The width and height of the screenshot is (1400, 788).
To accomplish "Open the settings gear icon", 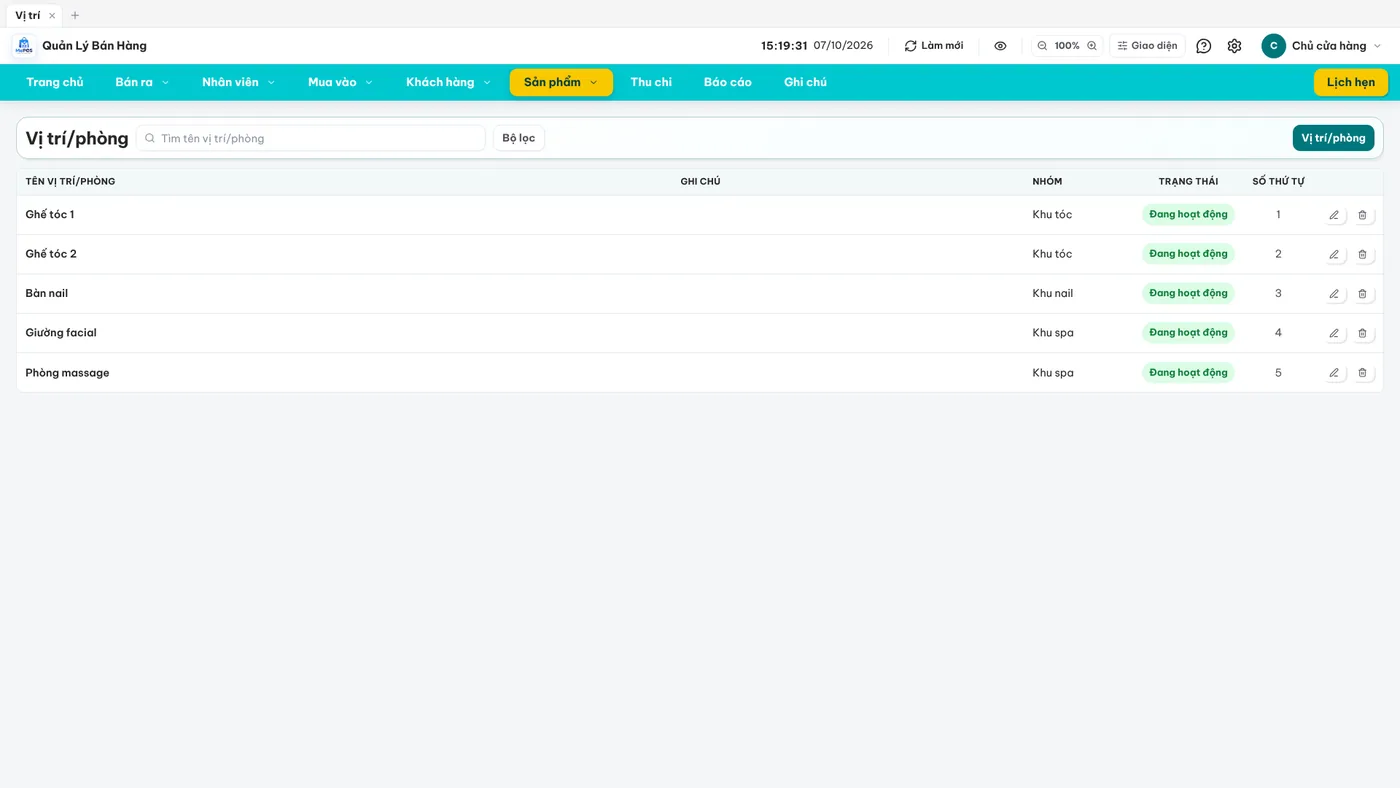I will (1234, 46).
